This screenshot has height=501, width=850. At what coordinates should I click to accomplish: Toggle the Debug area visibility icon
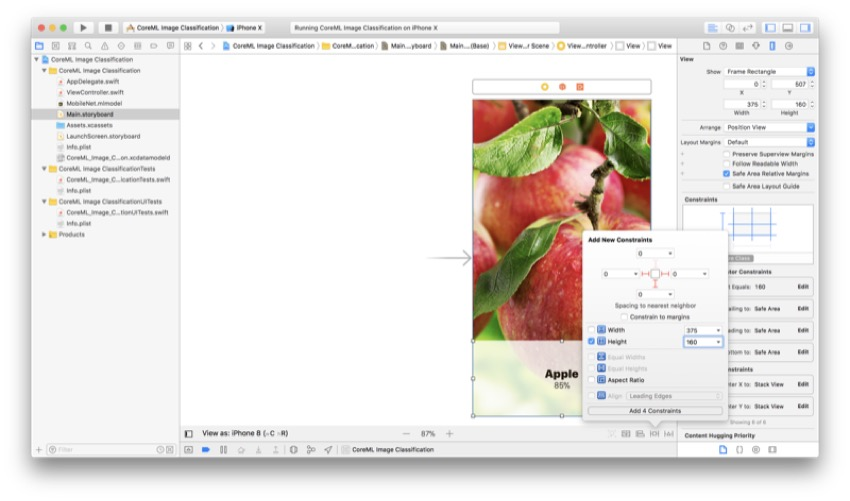[788, 28]
